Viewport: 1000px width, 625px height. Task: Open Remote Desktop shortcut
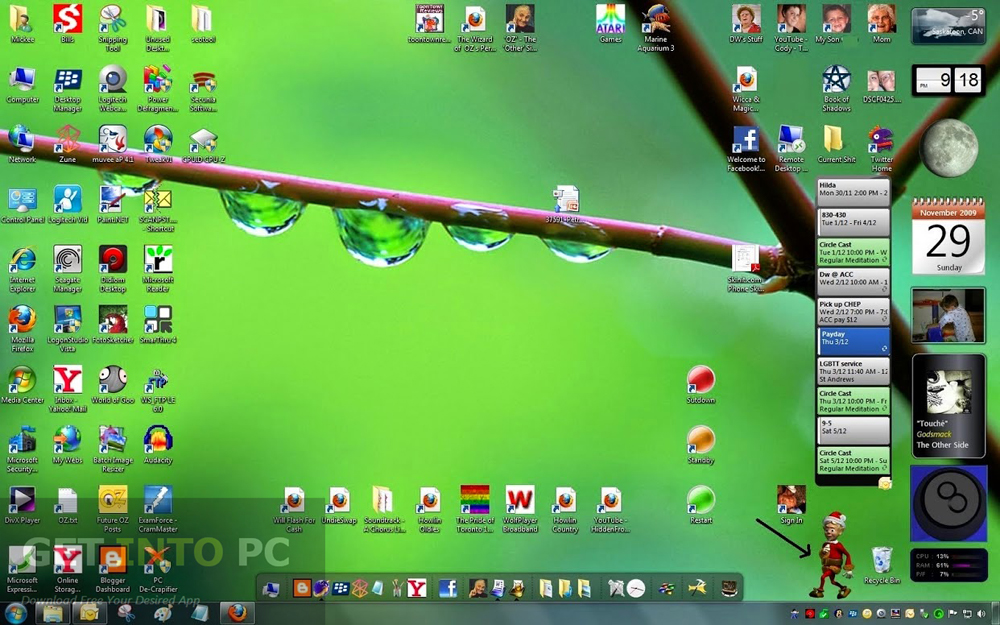click(x=791, y=149)
